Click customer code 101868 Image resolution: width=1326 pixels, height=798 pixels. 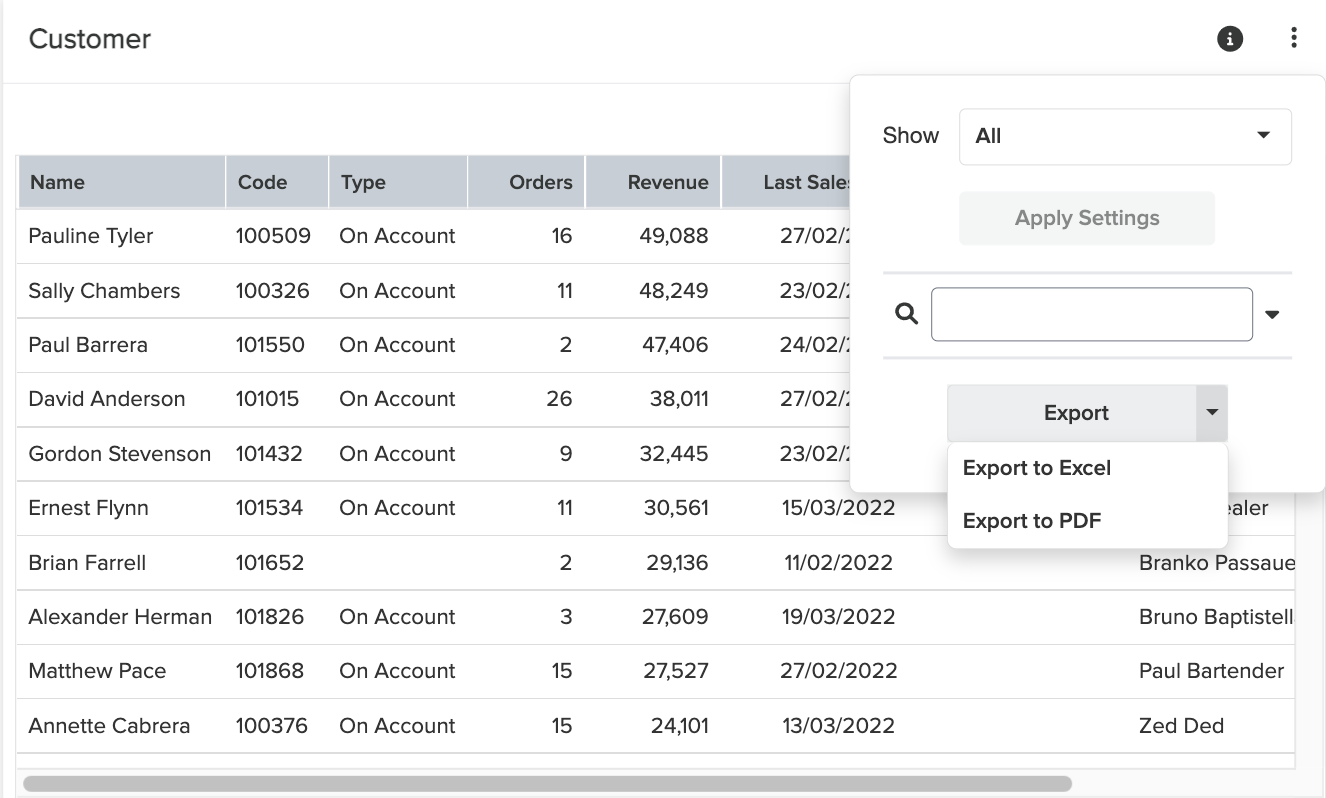coord(270,671)
